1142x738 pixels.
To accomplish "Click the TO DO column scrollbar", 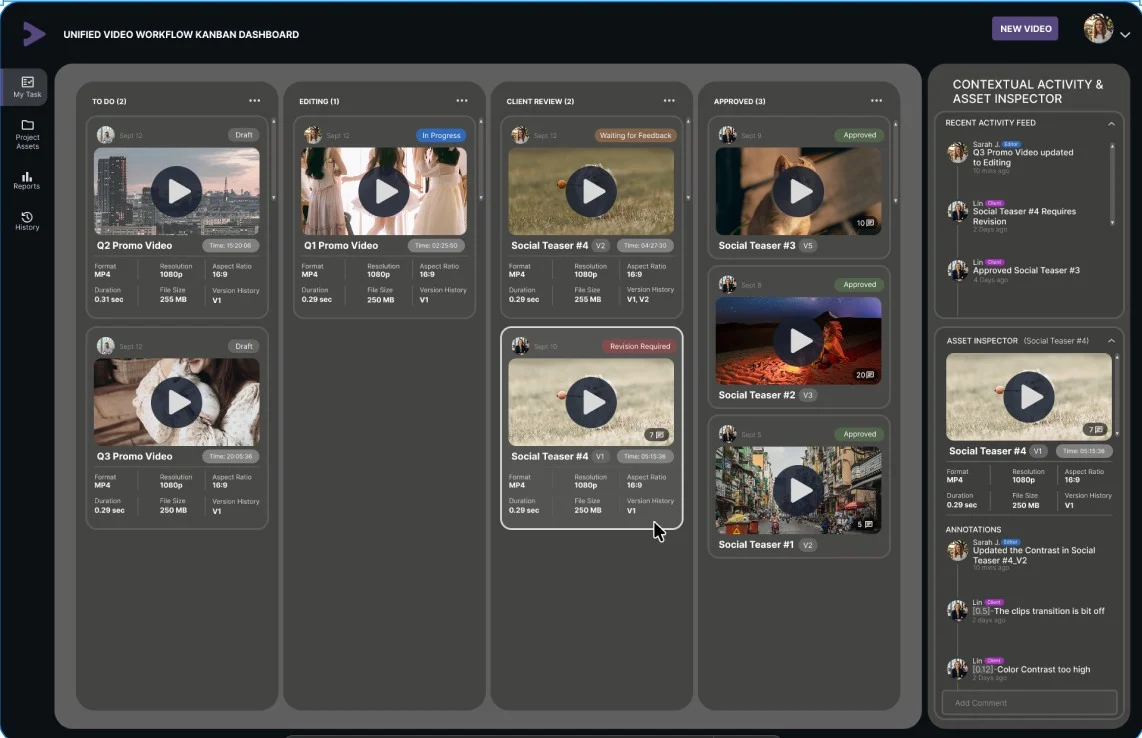I will [274, 159].
